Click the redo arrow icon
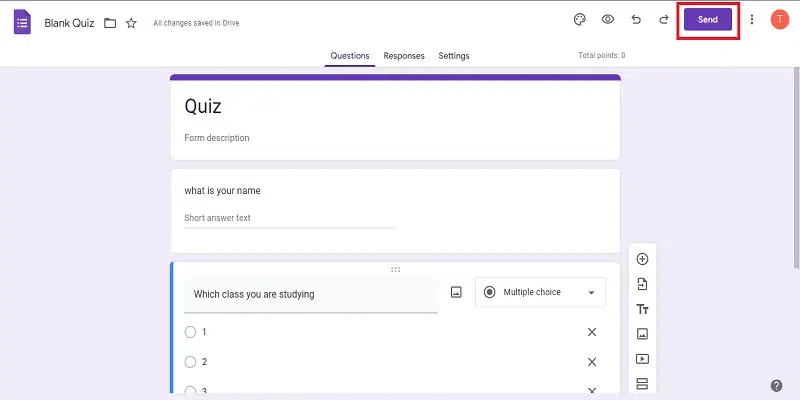Viewport: 800px width, 400px height. [x=663, y=20]
